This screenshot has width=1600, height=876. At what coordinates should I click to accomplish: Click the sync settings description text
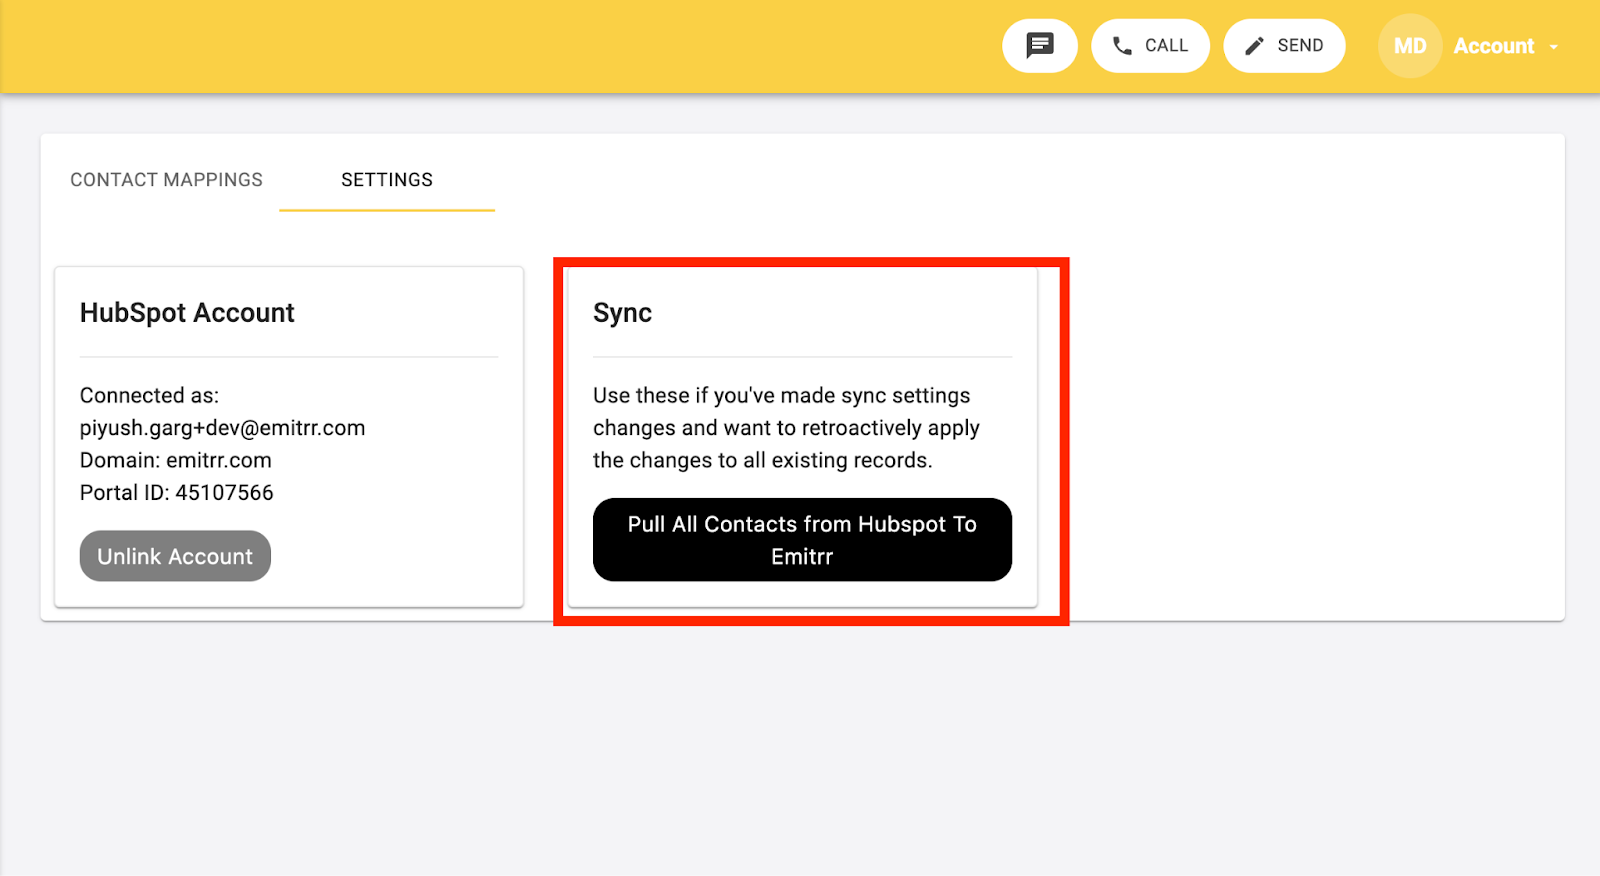coord(786,428)
